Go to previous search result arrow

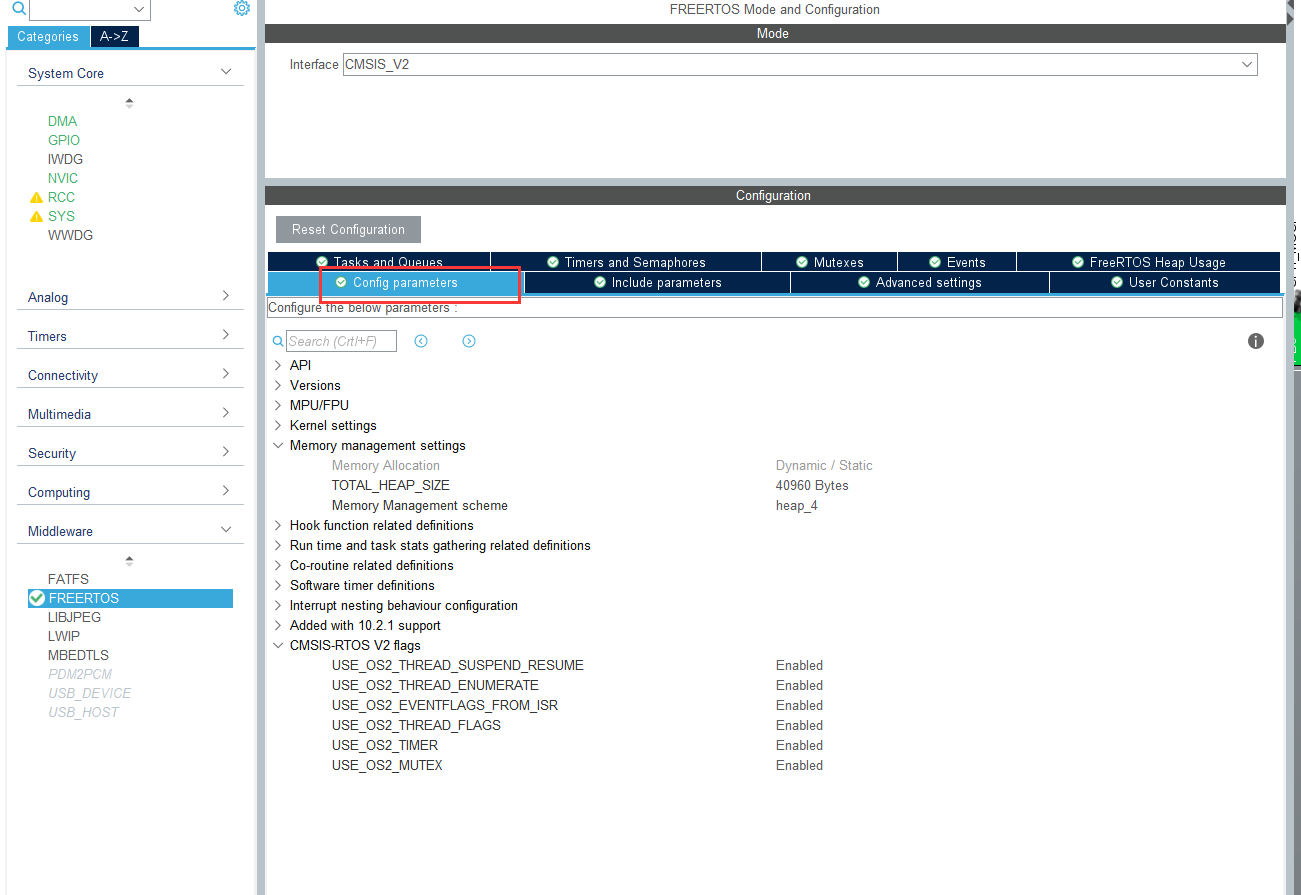(x=421, y=341)
